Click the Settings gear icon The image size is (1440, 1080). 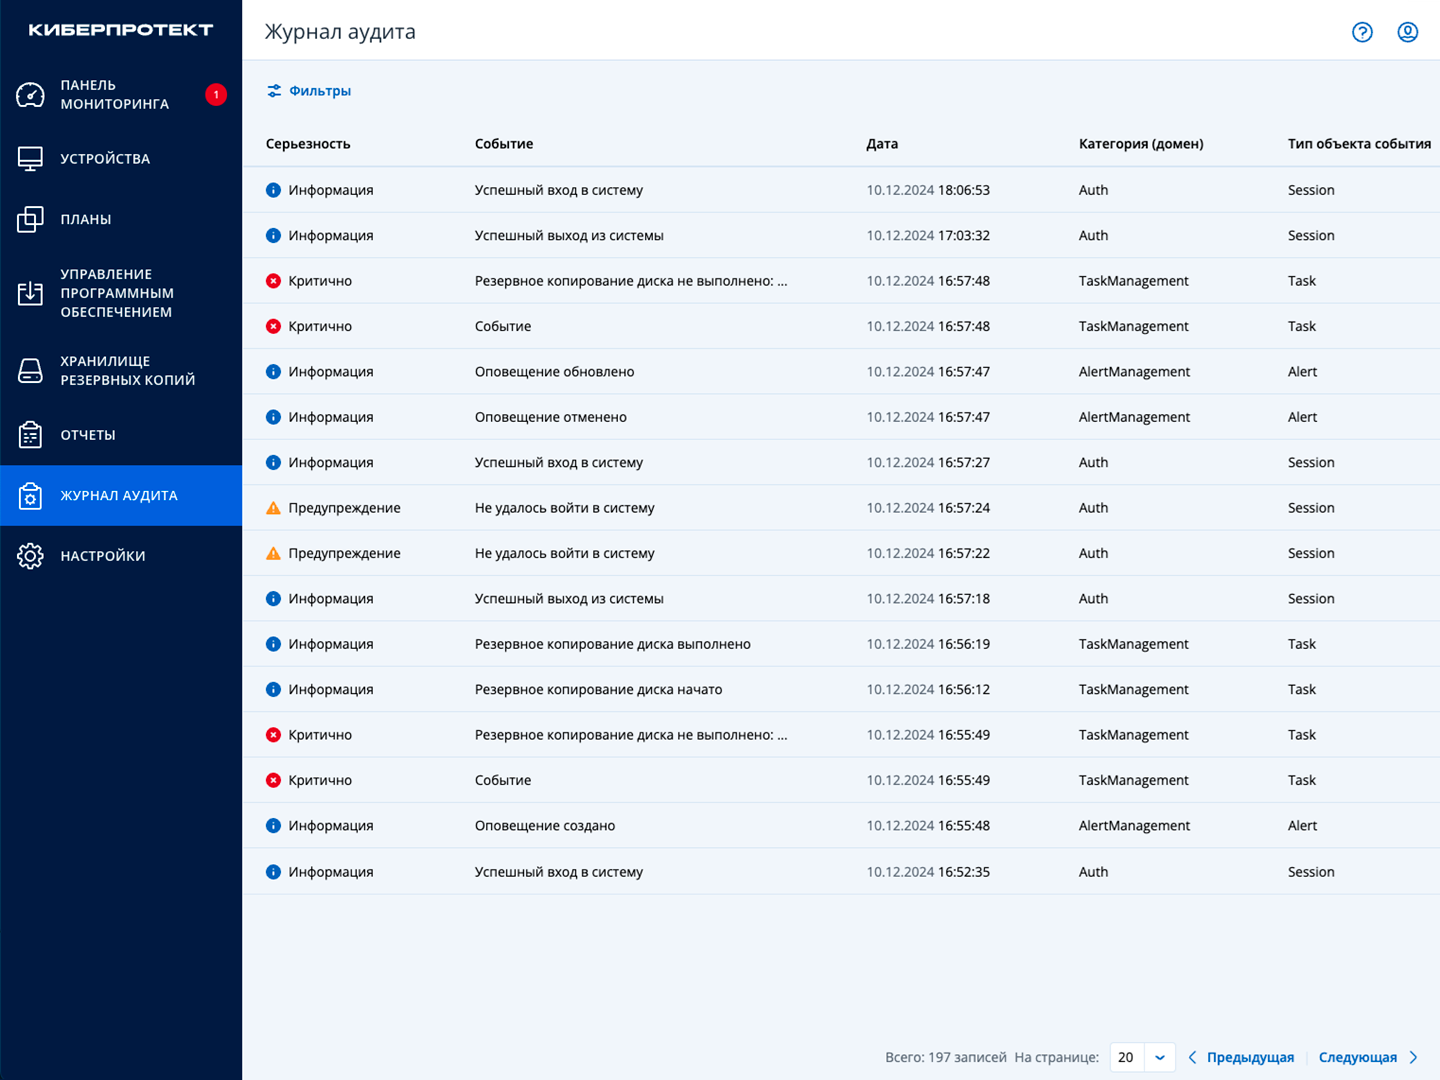(x=30, y=556)
